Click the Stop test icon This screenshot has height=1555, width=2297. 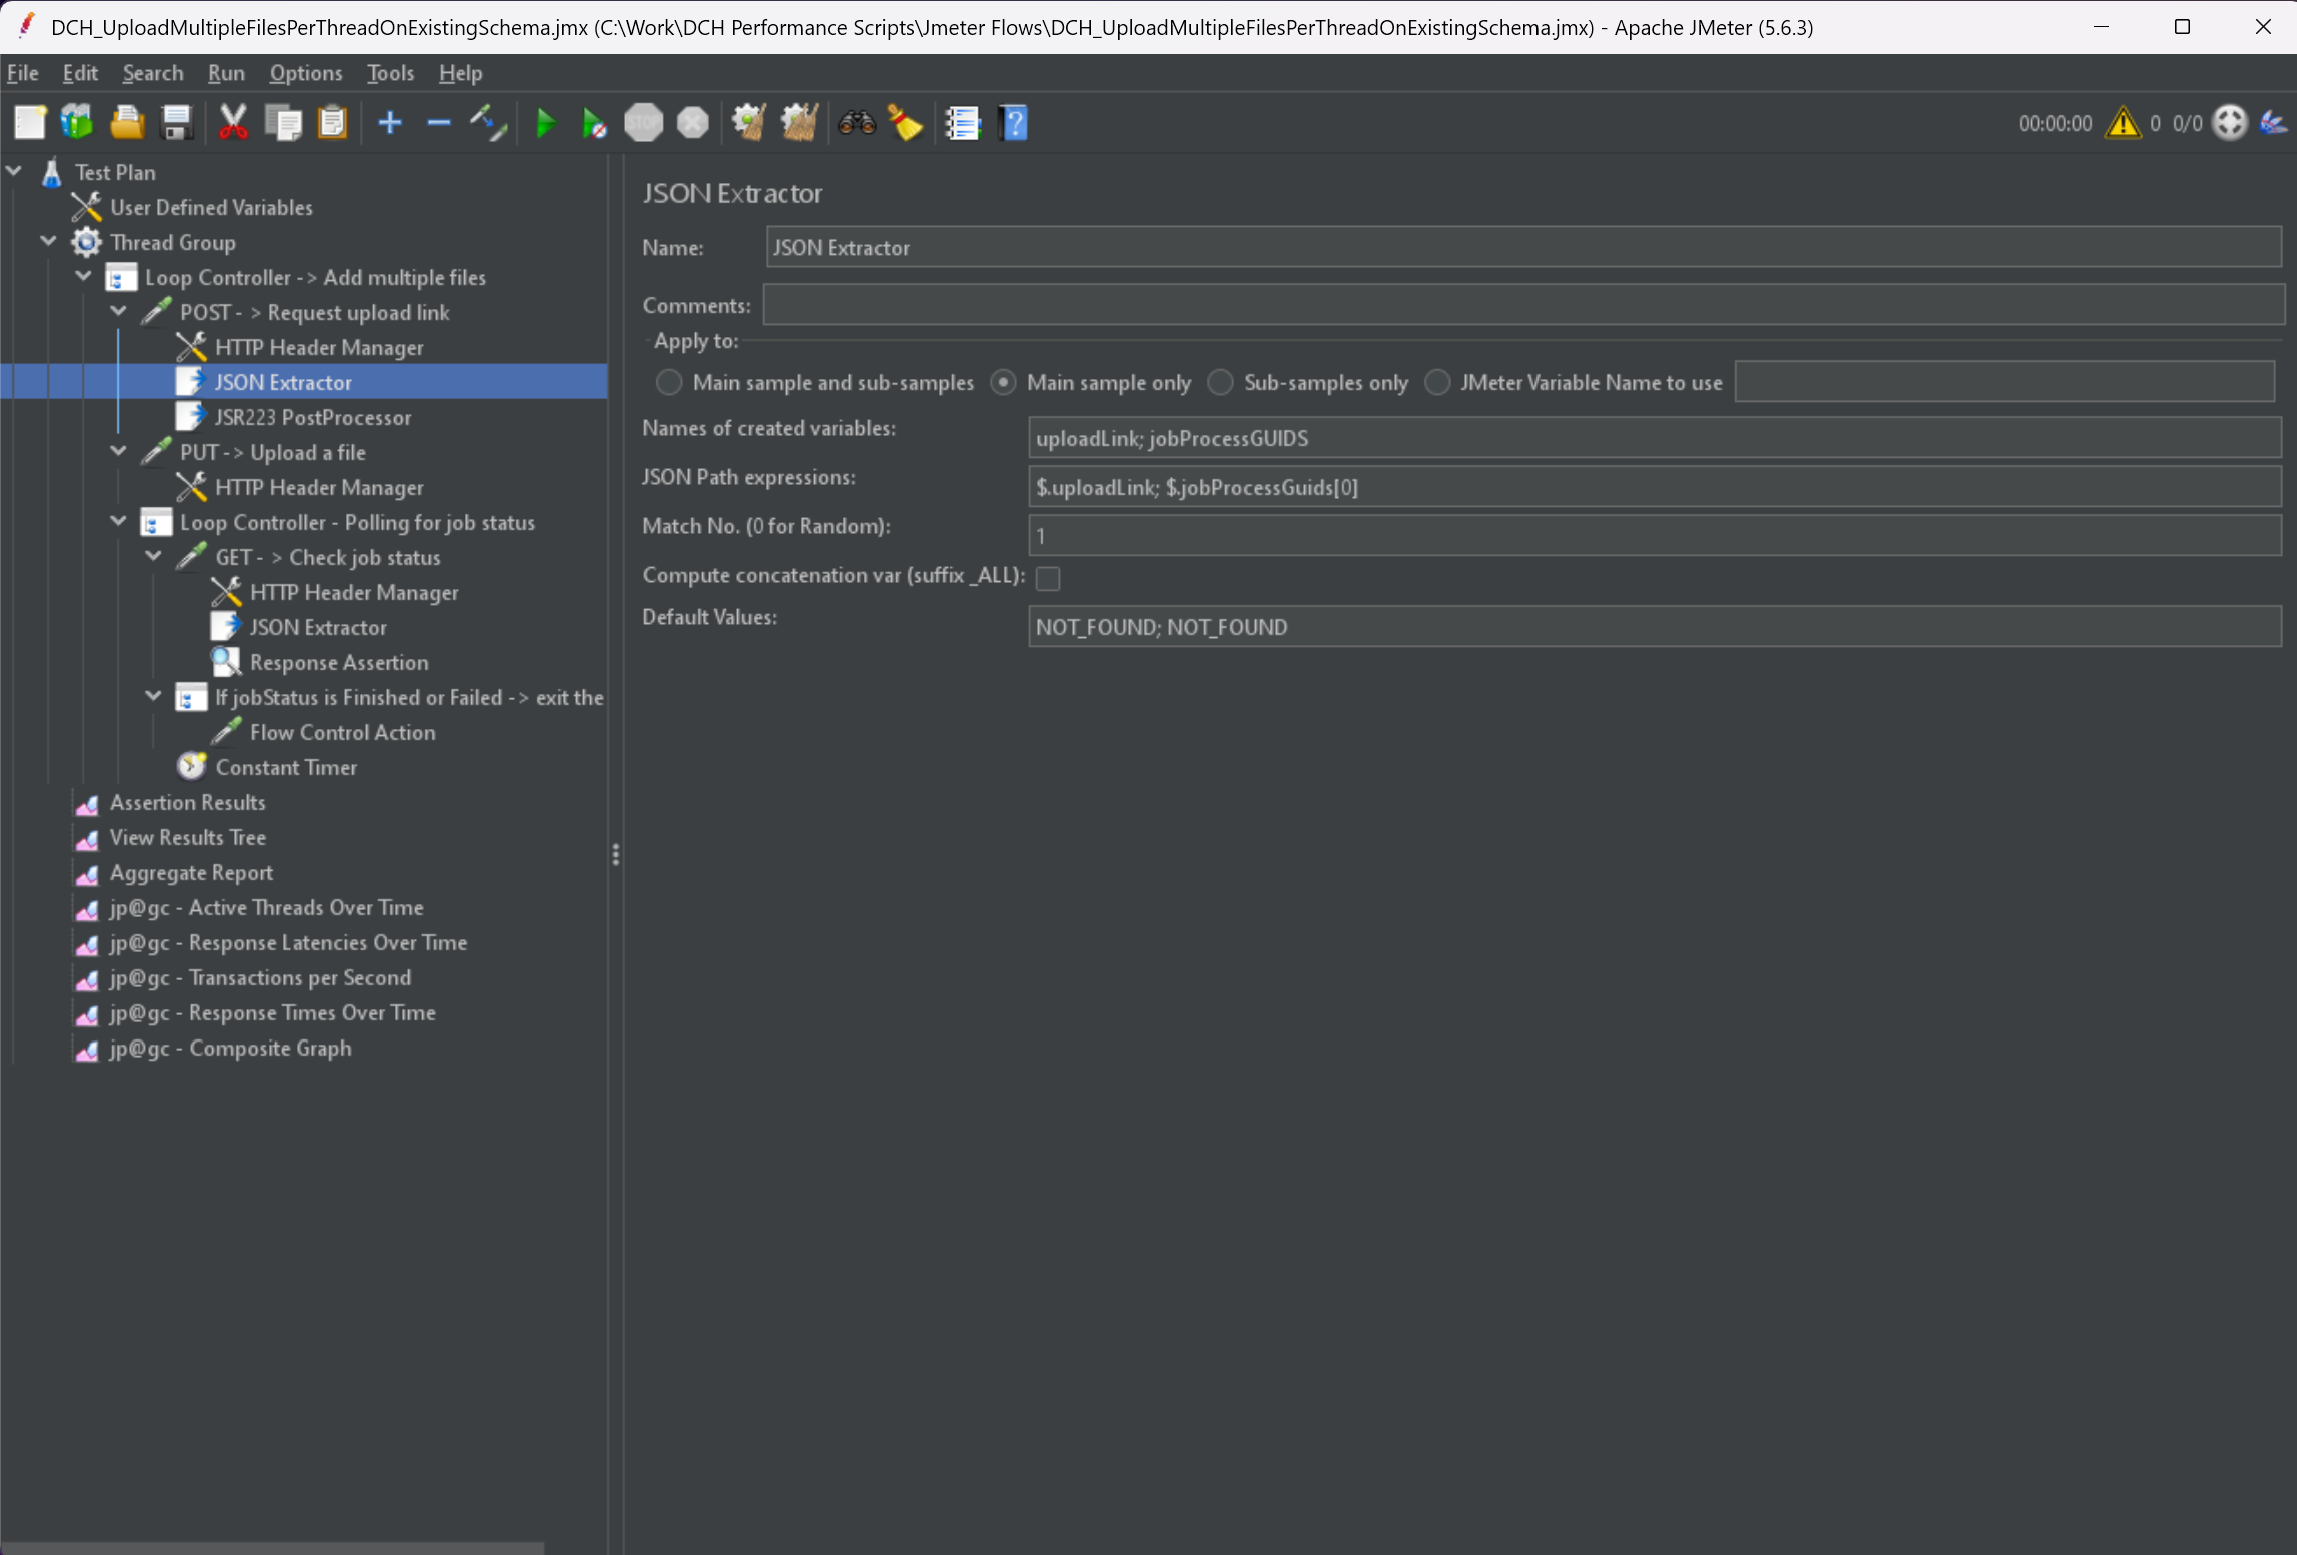pos(643,123)
